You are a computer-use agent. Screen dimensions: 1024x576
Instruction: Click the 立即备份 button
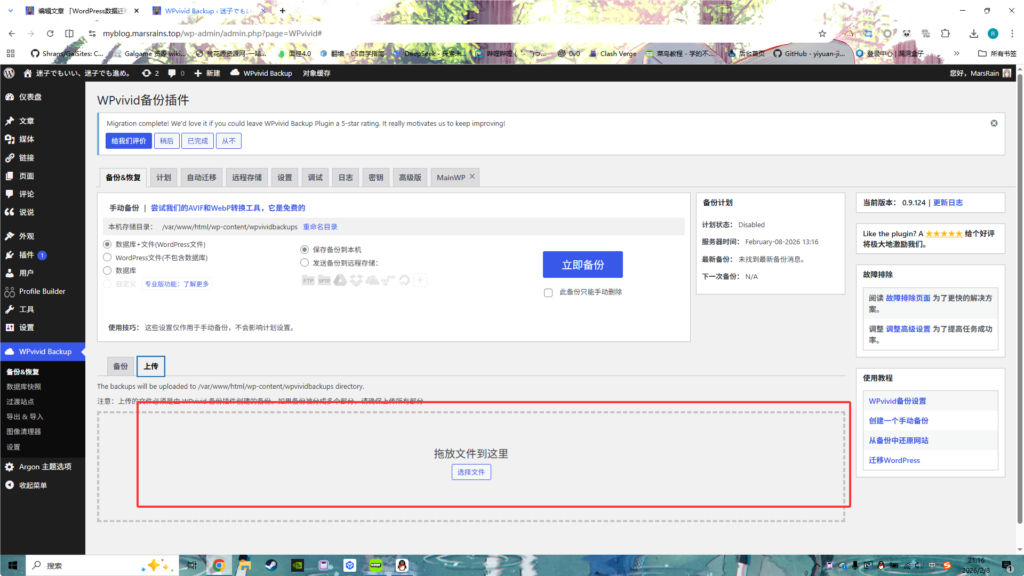[x=582, y=264]
